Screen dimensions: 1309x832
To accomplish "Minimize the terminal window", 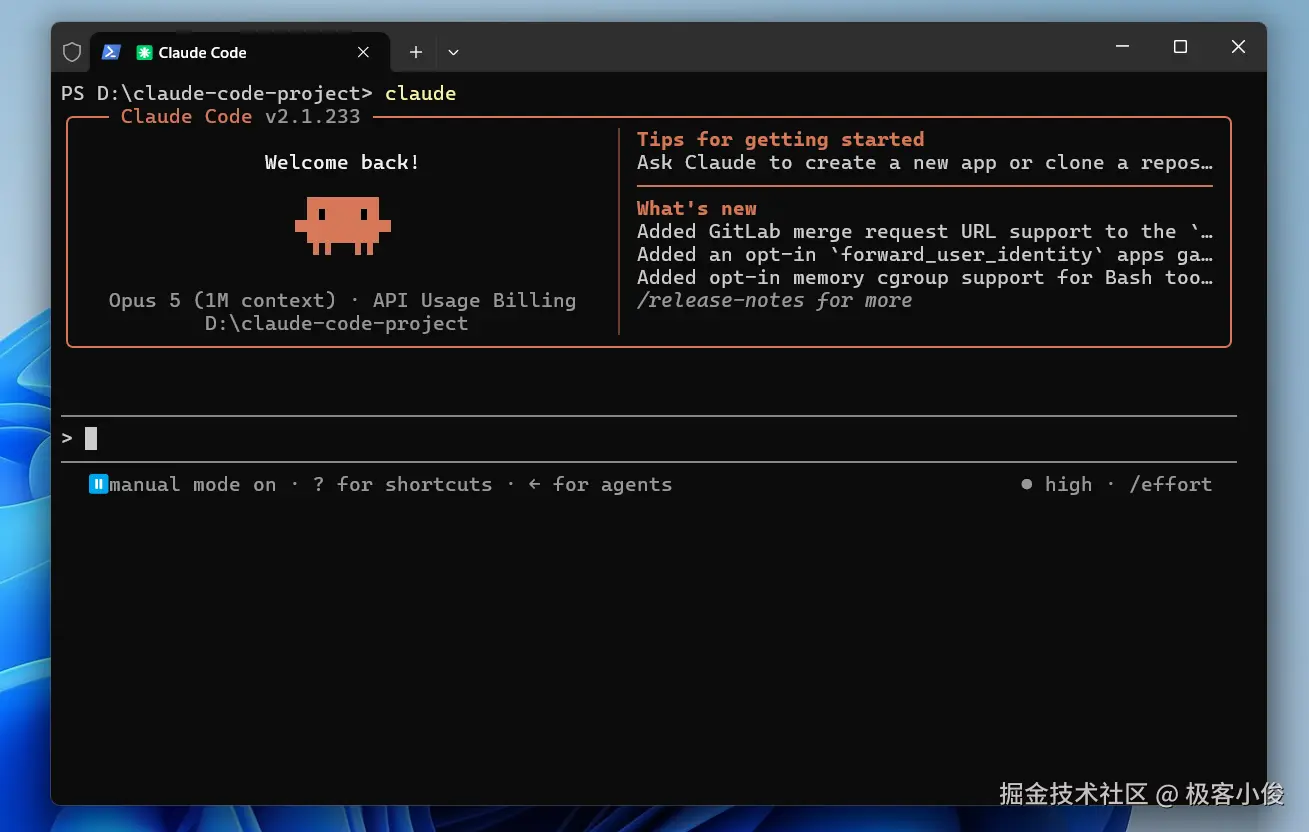I will tap(1122, 47).
